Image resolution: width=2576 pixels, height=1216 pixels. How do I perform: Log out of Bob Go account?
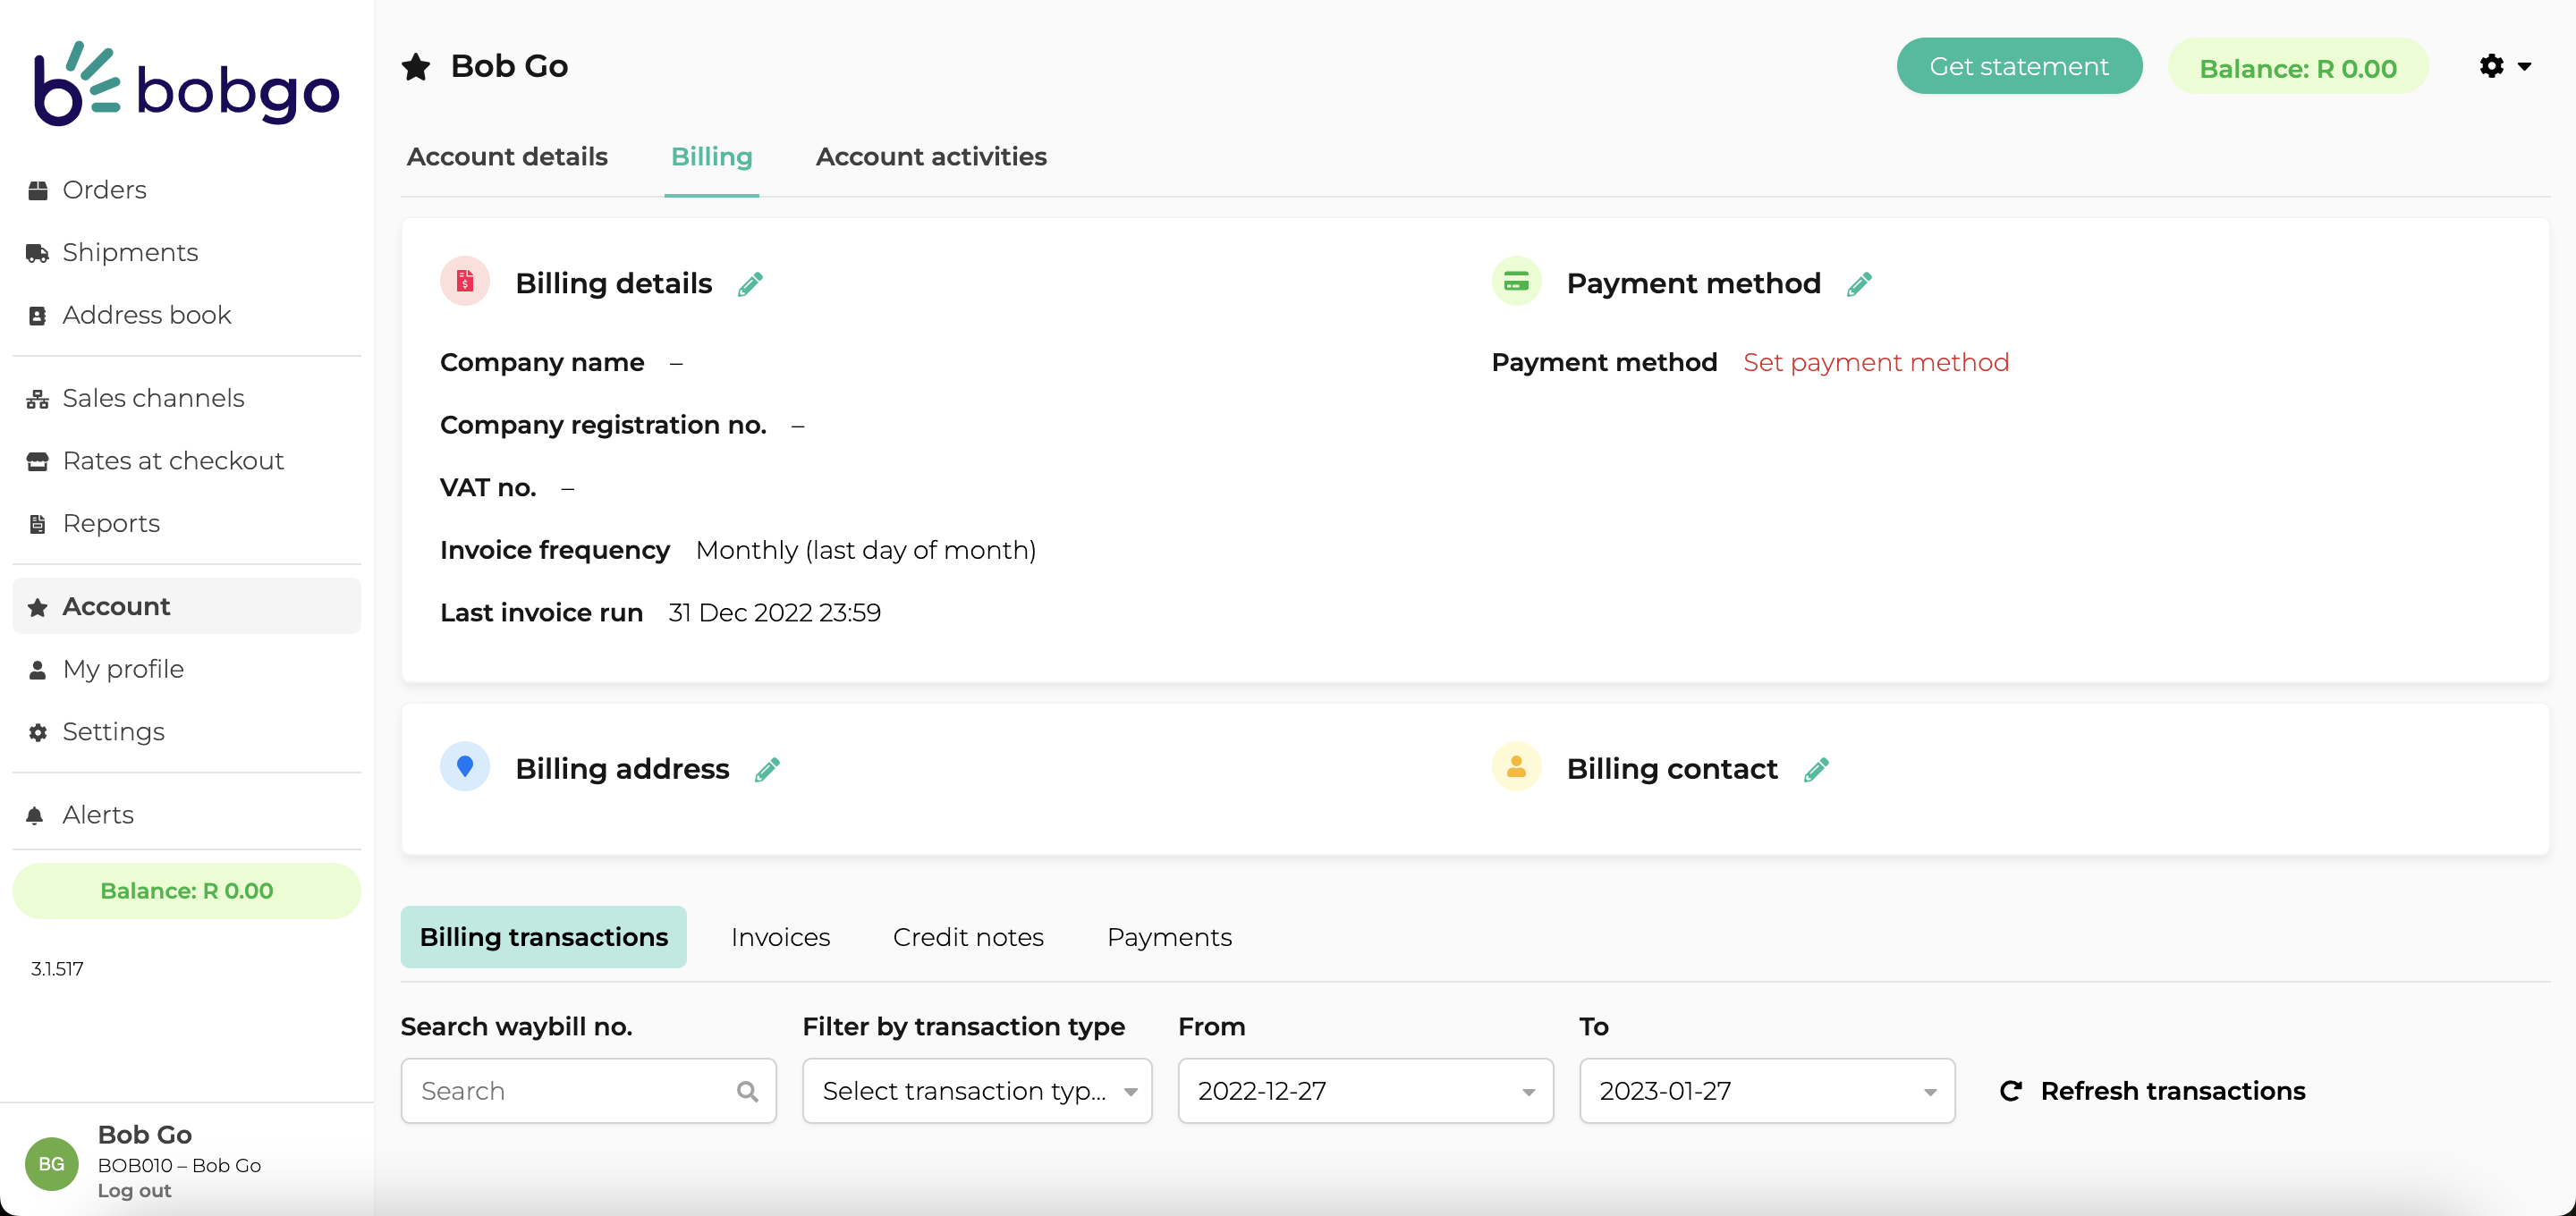(x=134, y=1190)
